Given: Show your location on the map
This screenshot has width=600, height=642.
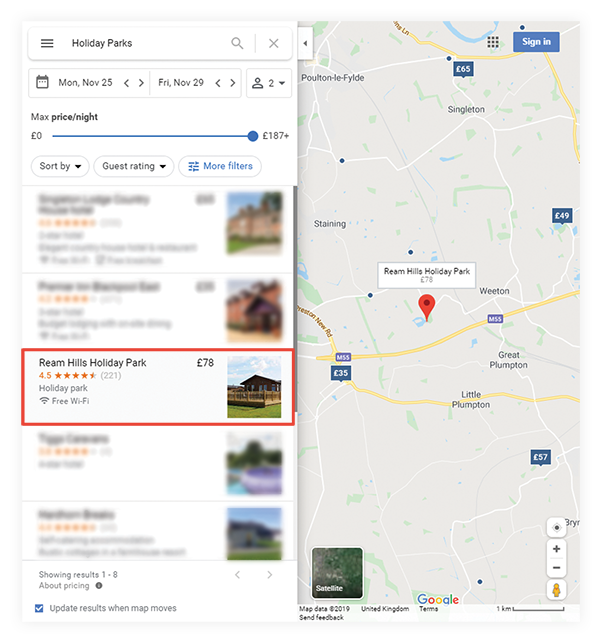Looking at the screenshot, I should click(557, 527).
